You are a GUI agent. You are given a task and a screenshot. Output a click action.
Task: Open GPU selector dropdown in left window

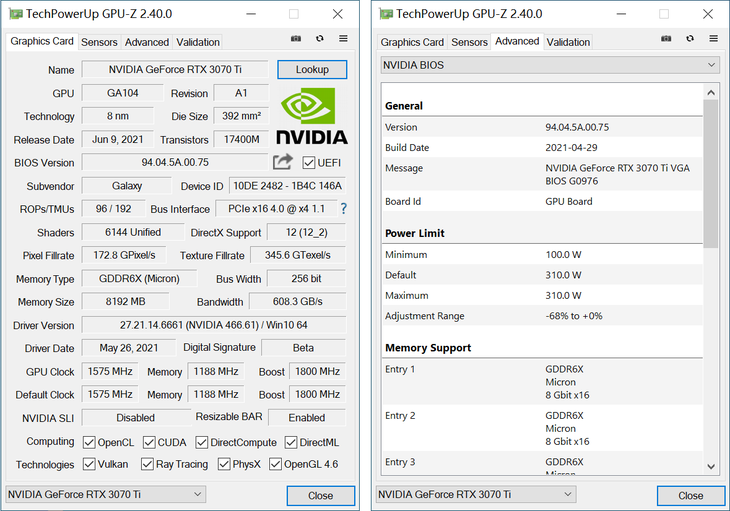pyautogui.click(x=106, y=494)
